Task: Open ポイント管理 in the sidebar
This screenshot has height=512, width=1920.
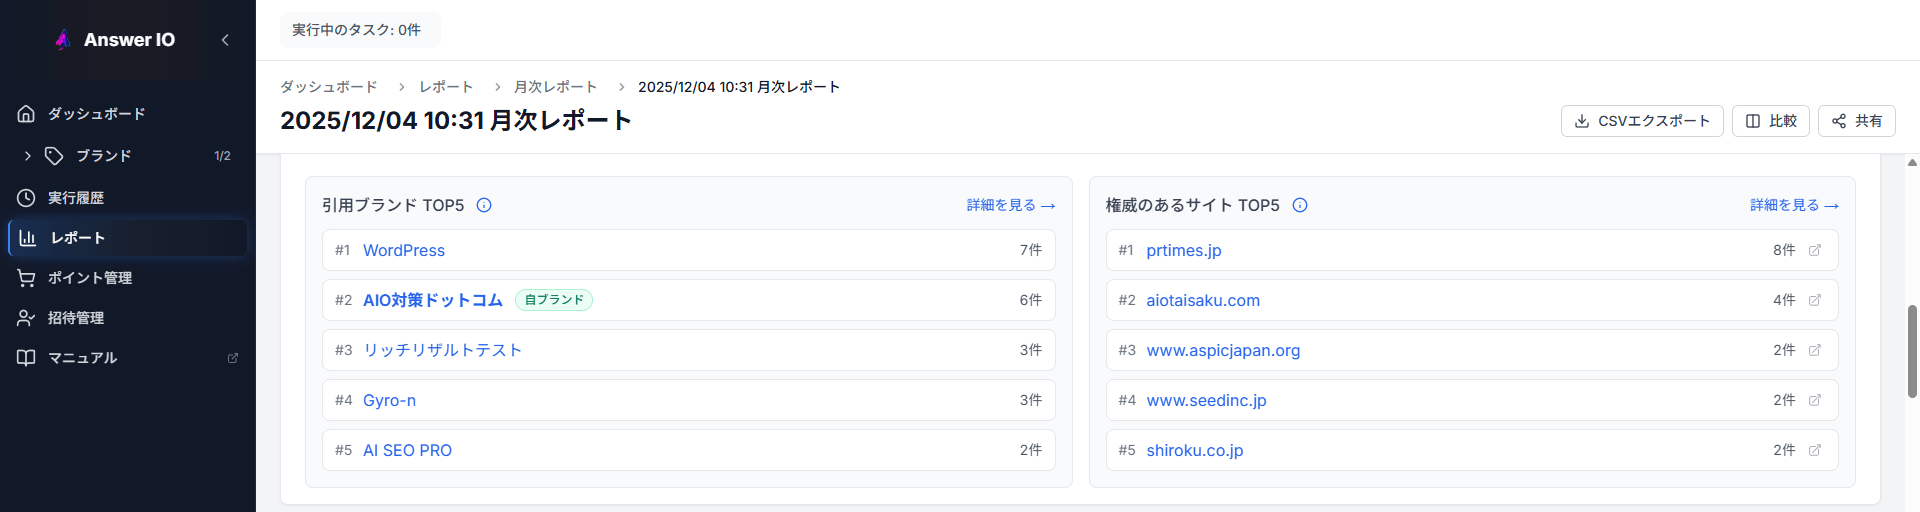Action: point(90,278)
